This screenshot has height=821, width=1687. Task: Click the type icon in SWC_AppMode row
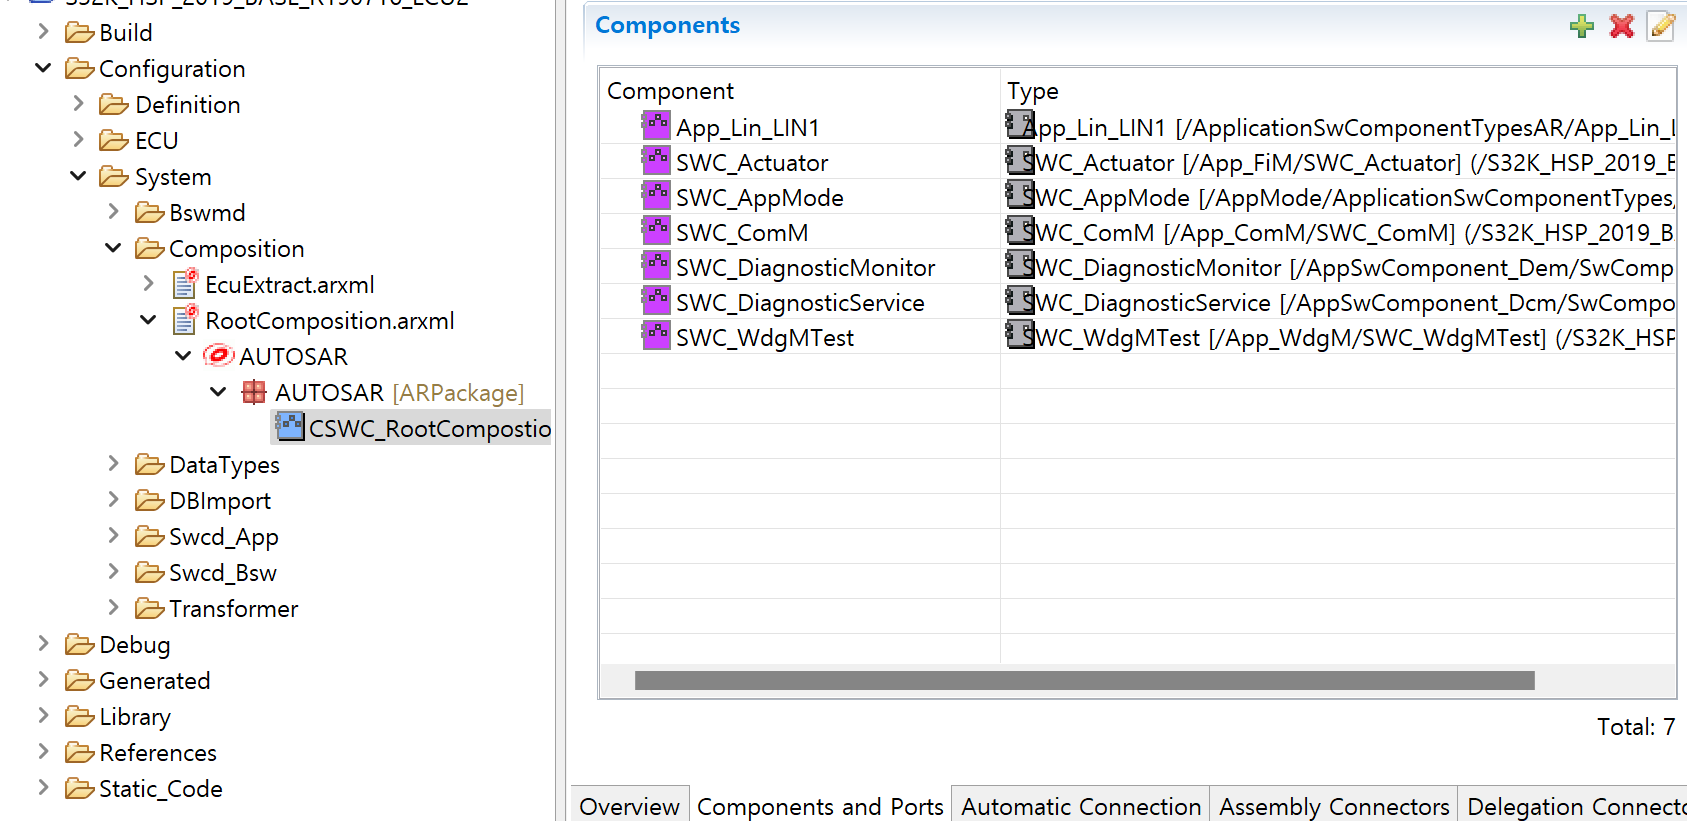(x=1020, y=195)
